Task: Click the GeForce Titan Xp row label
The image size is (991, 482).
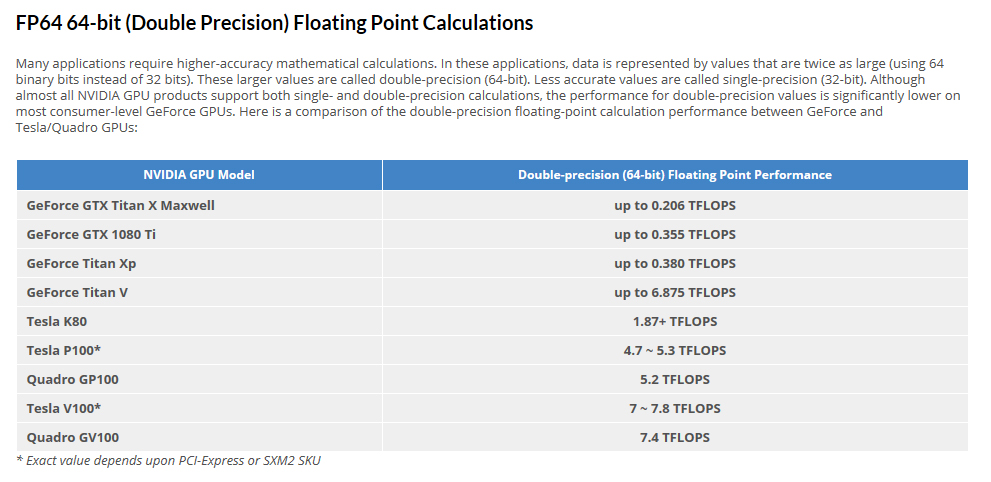Action: (81, 263)
